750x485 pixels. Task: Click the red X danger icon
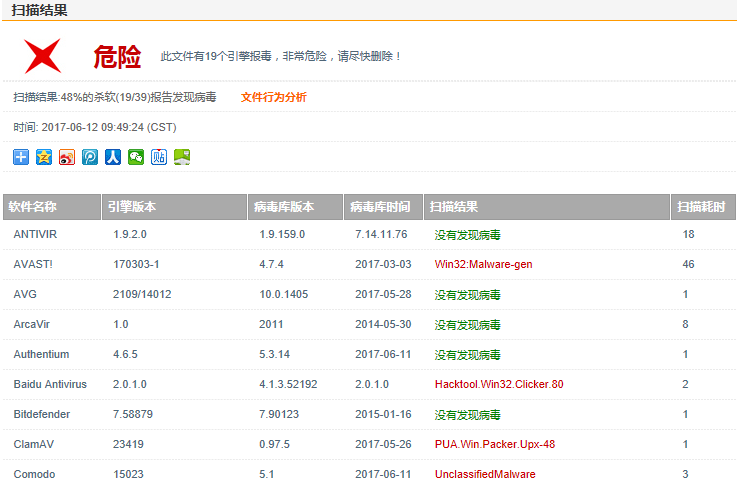[44, 56]
